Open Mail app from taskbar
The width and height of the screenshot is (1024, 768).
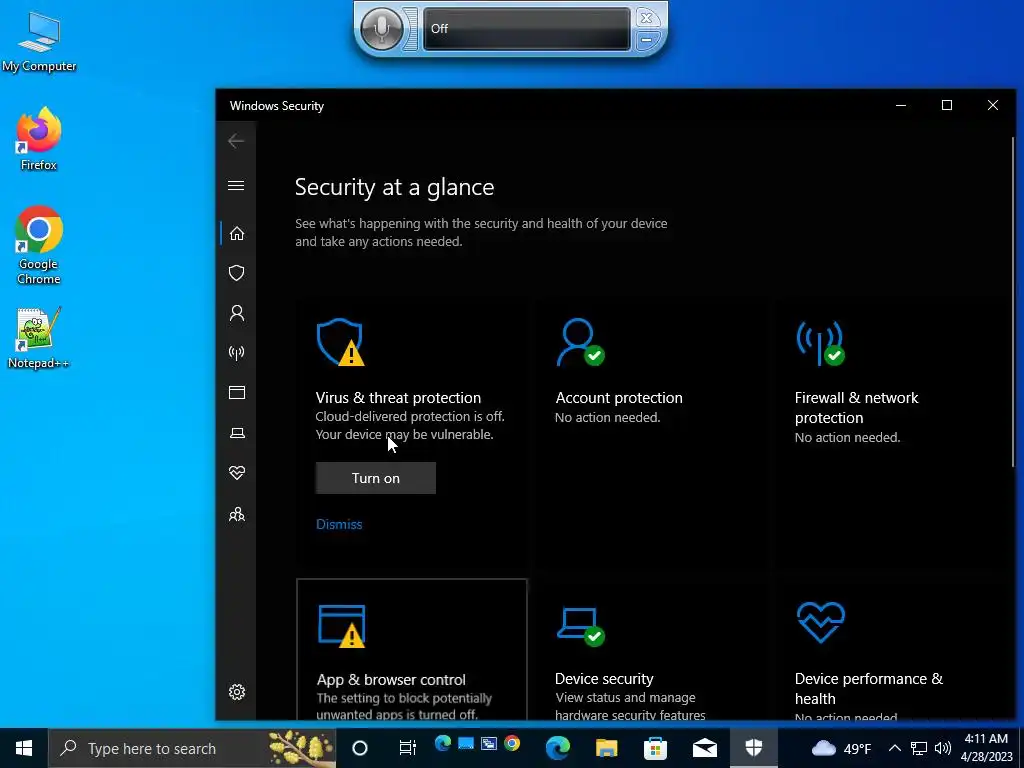(x=705, y=748)
